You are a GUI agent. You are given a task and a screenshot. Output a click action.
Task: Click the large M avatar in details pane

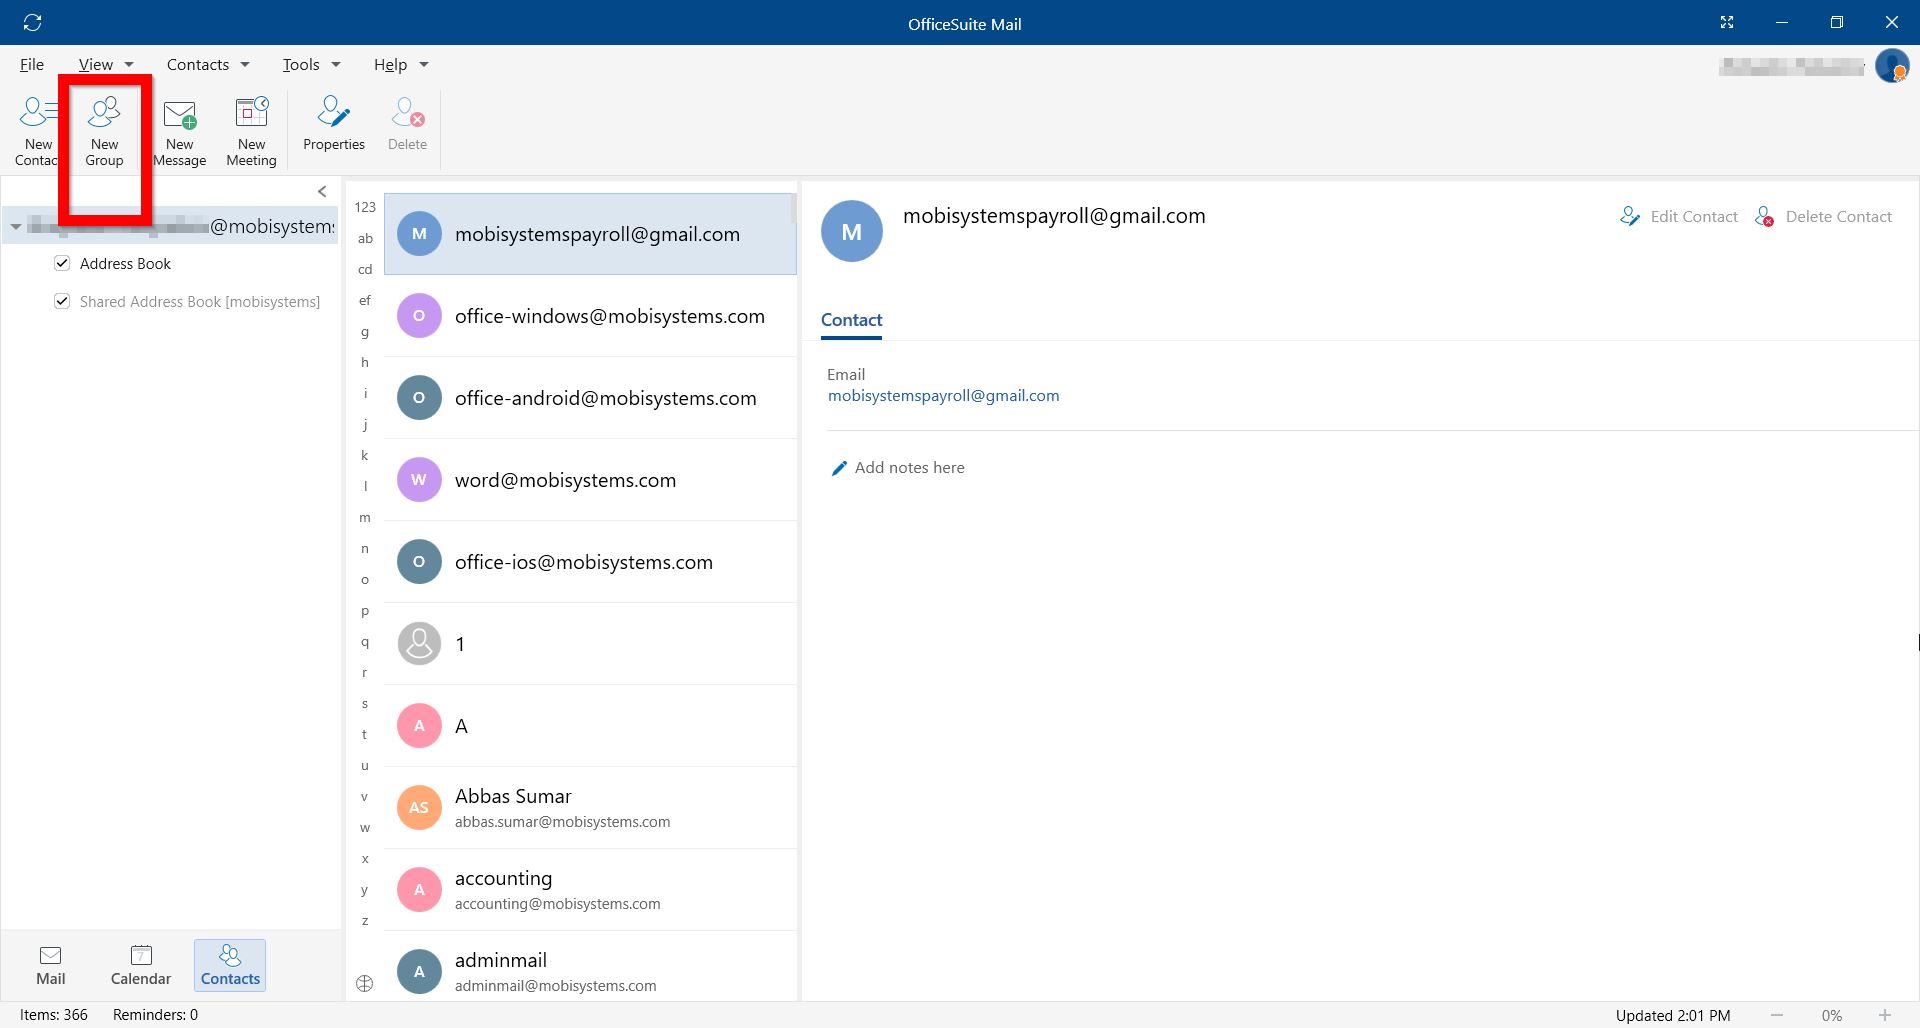852,231
